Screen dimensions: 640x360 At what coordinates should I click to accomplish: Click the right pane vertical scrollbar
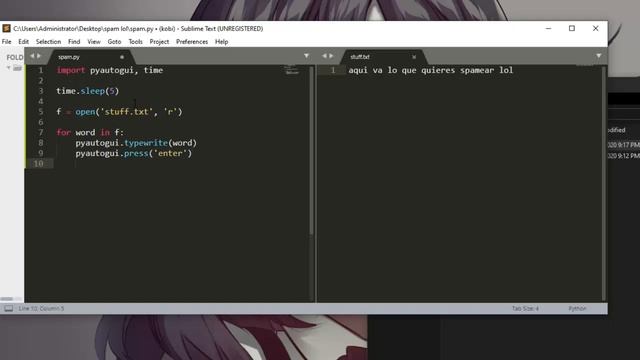(x=604, y=184)
